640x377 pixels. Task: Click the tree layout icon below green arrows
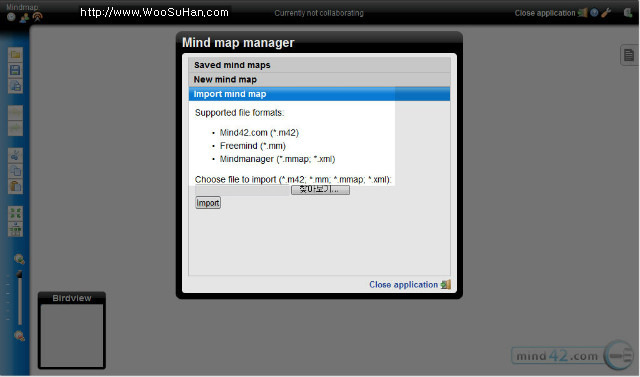click(x=16, y=229)
